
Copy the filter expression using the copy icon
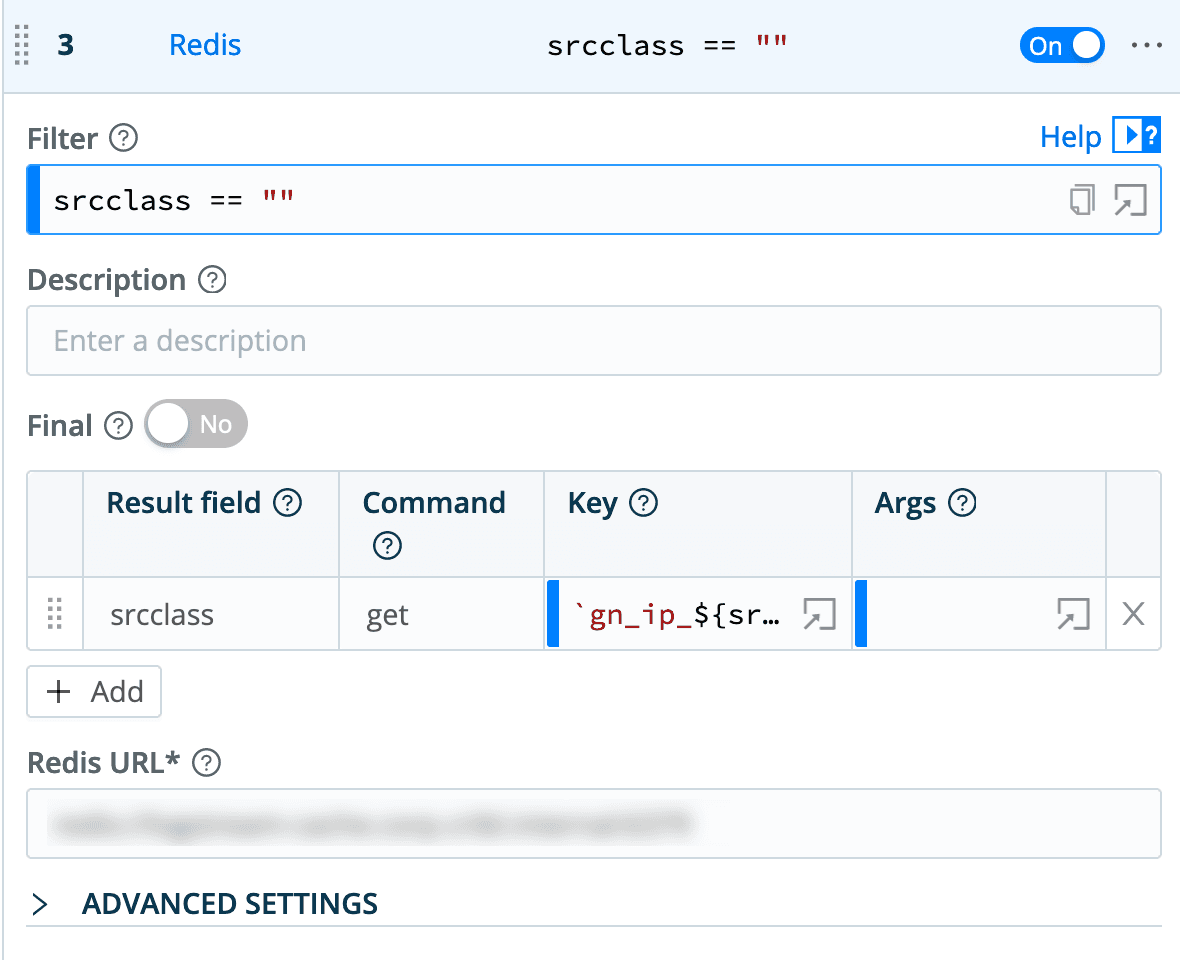tap(1081, 199)
